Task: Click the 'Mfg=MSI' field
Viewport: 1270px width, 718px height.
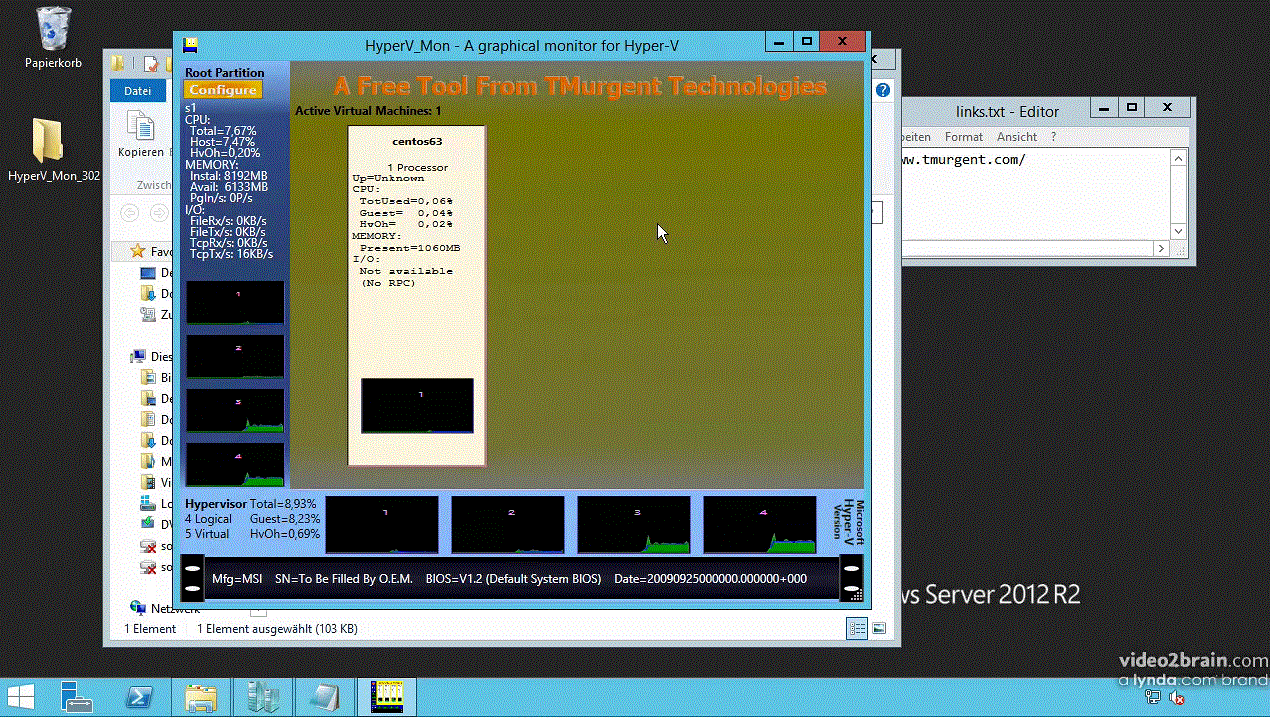Action: pos(237,579)
